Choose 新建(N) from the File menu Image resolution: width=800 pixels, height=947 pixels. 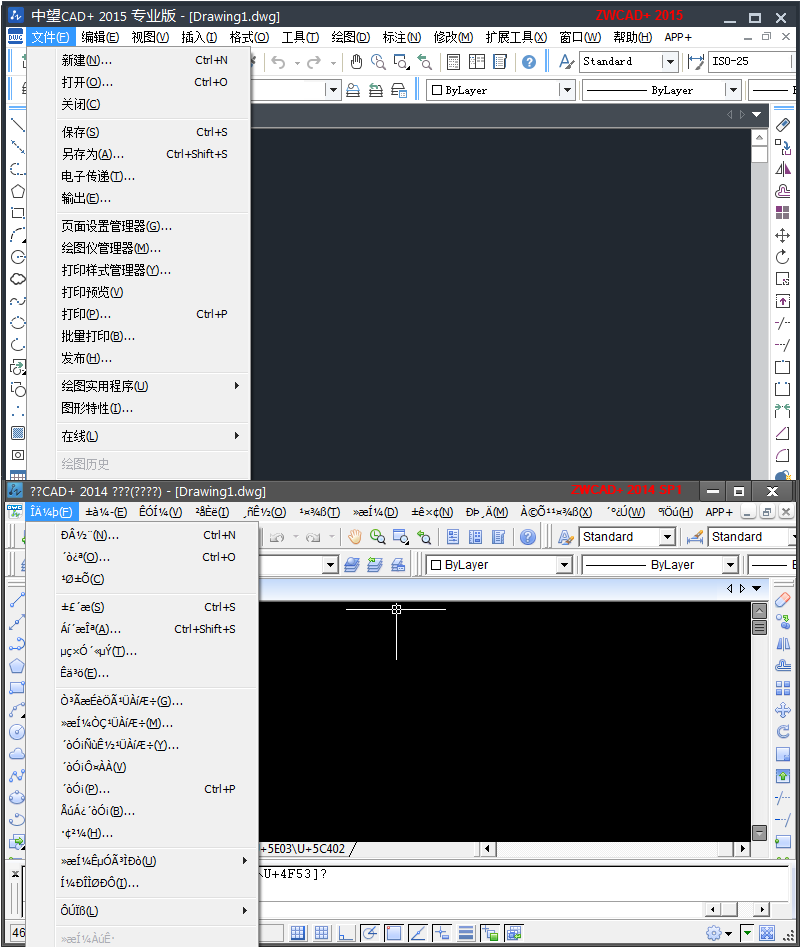pos(152,60)
